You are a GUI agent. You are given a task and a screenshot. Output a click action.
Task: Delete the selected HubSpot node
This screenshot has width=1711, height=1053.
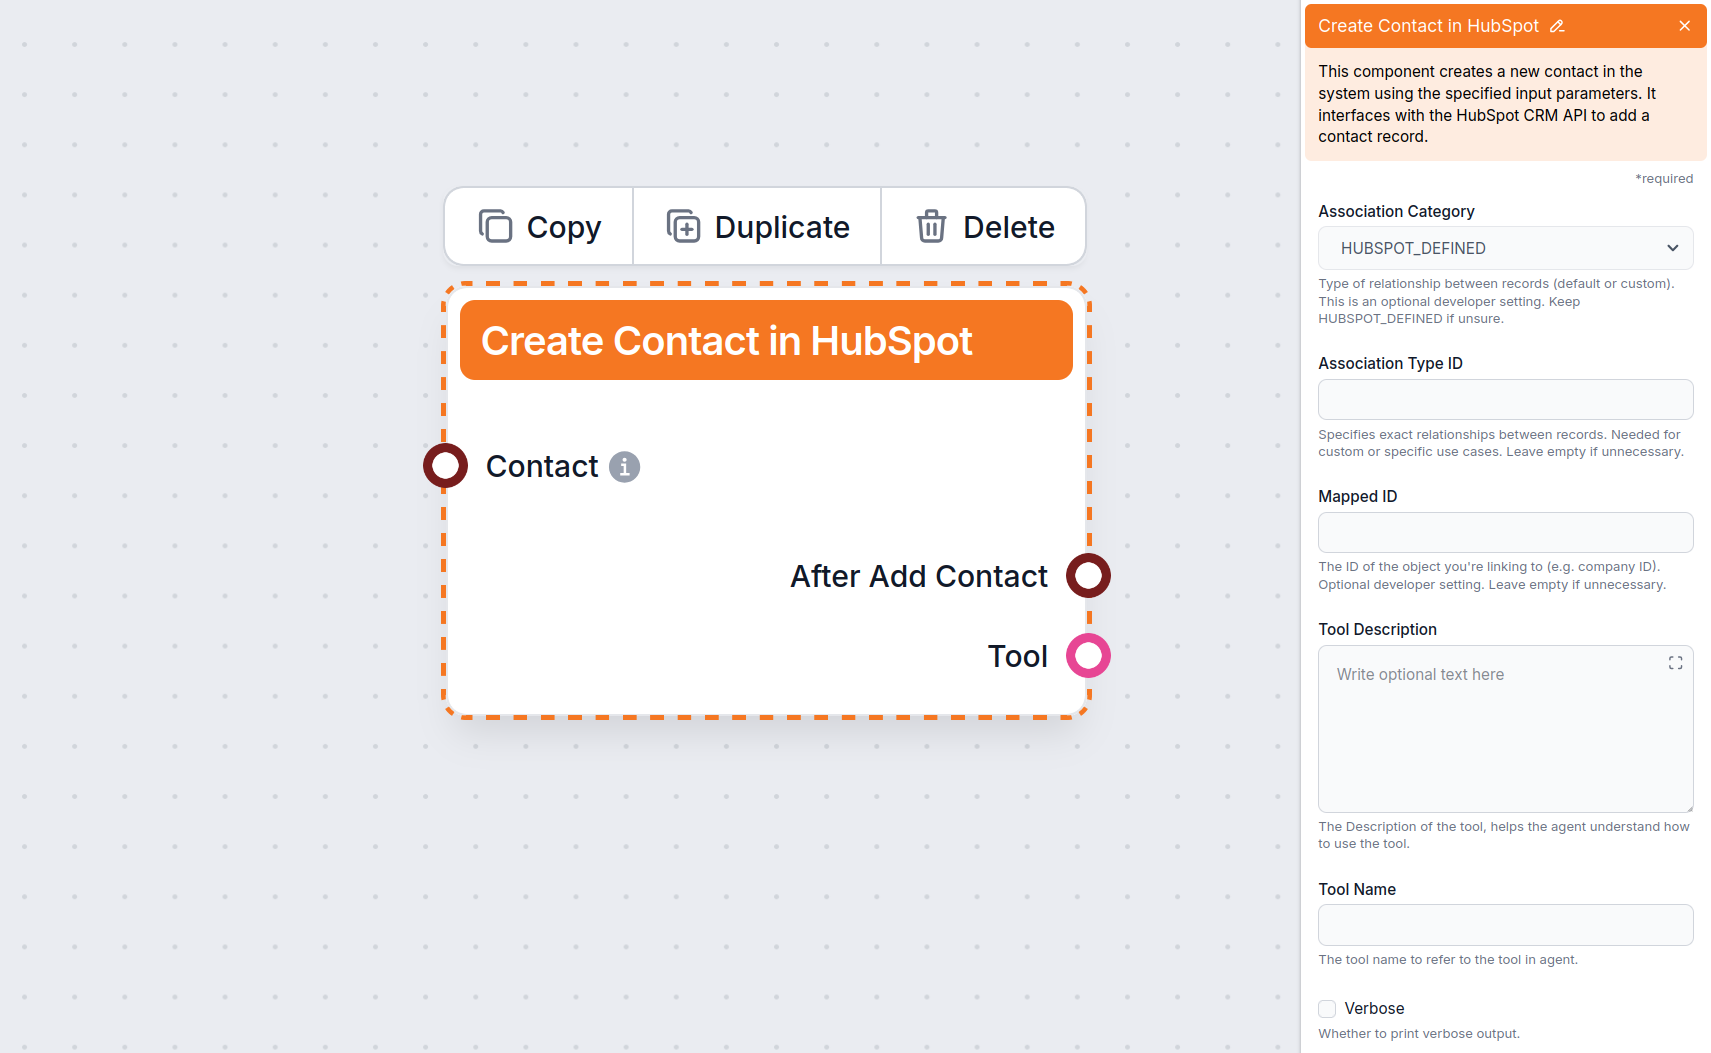(x=984, y=227)
